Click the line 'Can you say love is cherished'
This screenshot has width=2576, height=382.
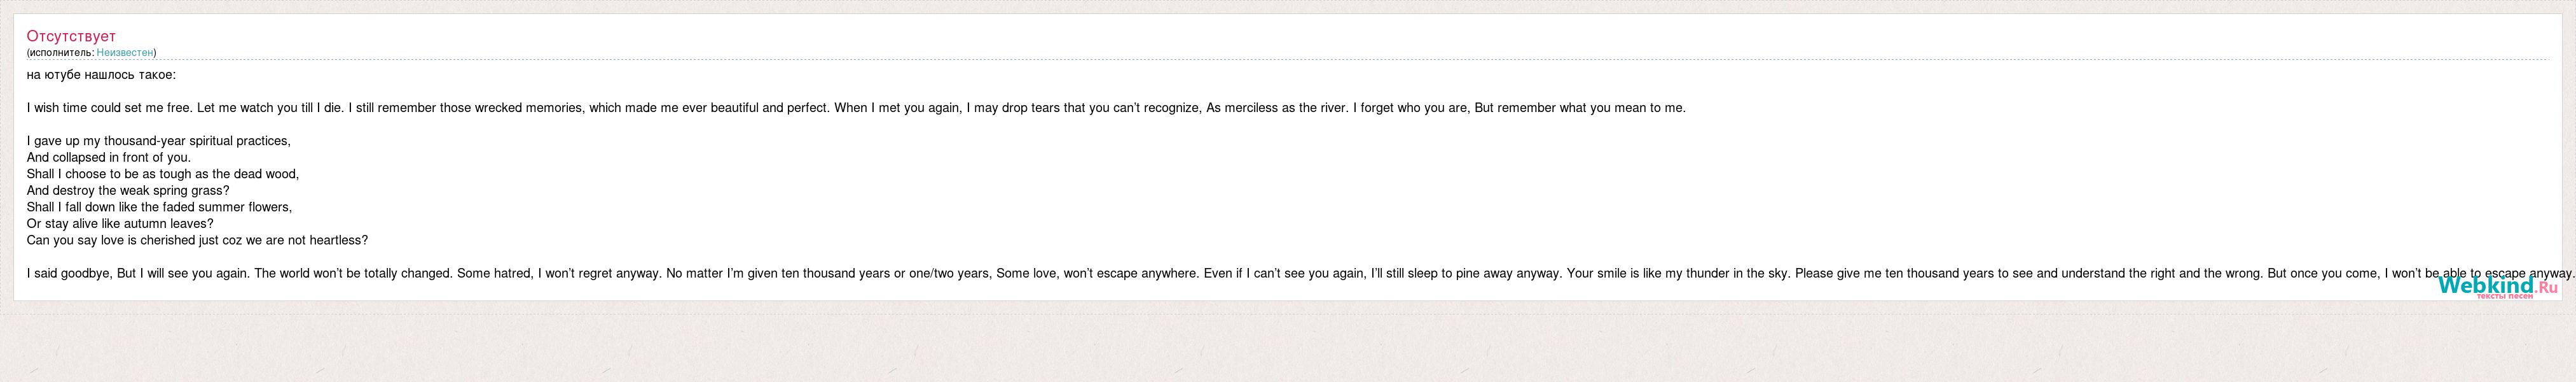point(198,241)
